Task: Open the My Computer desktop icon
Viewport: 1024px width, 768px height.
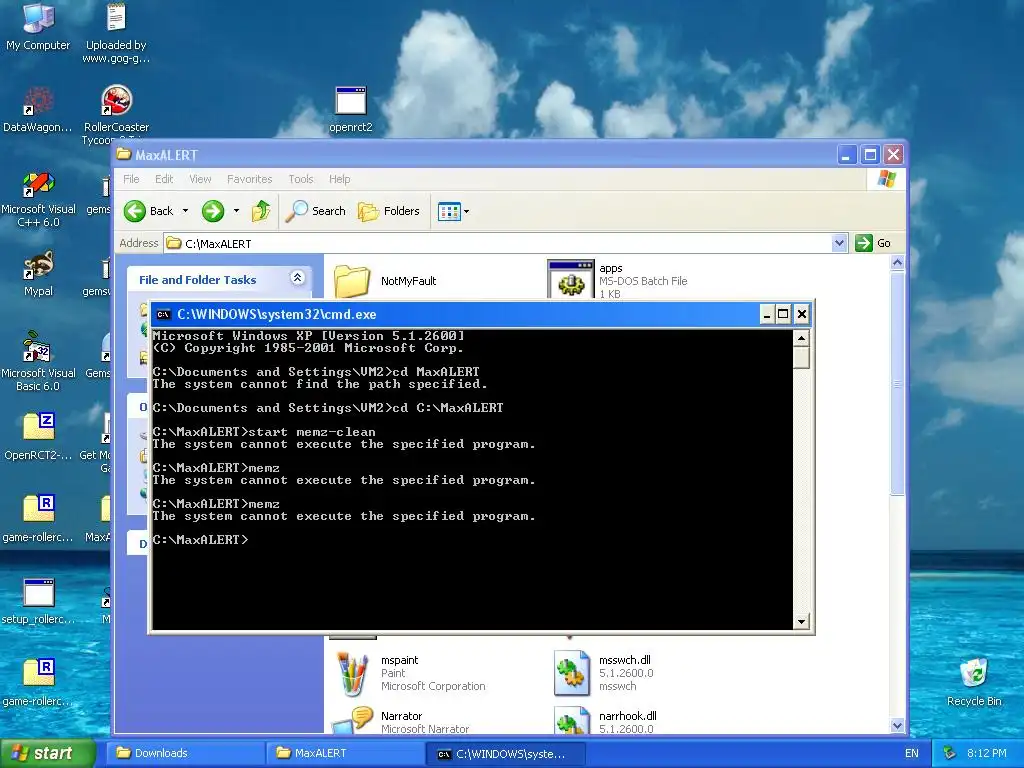Action: 38,26
